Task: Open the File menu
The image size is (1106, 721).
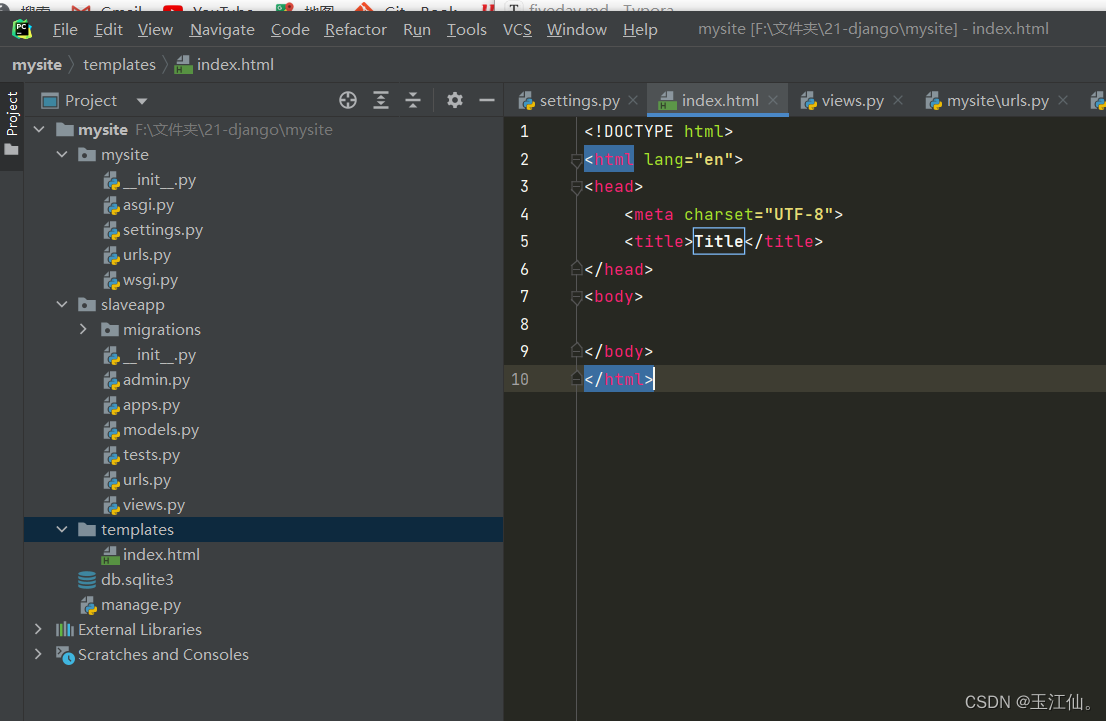Action: (x=65, y=30)
